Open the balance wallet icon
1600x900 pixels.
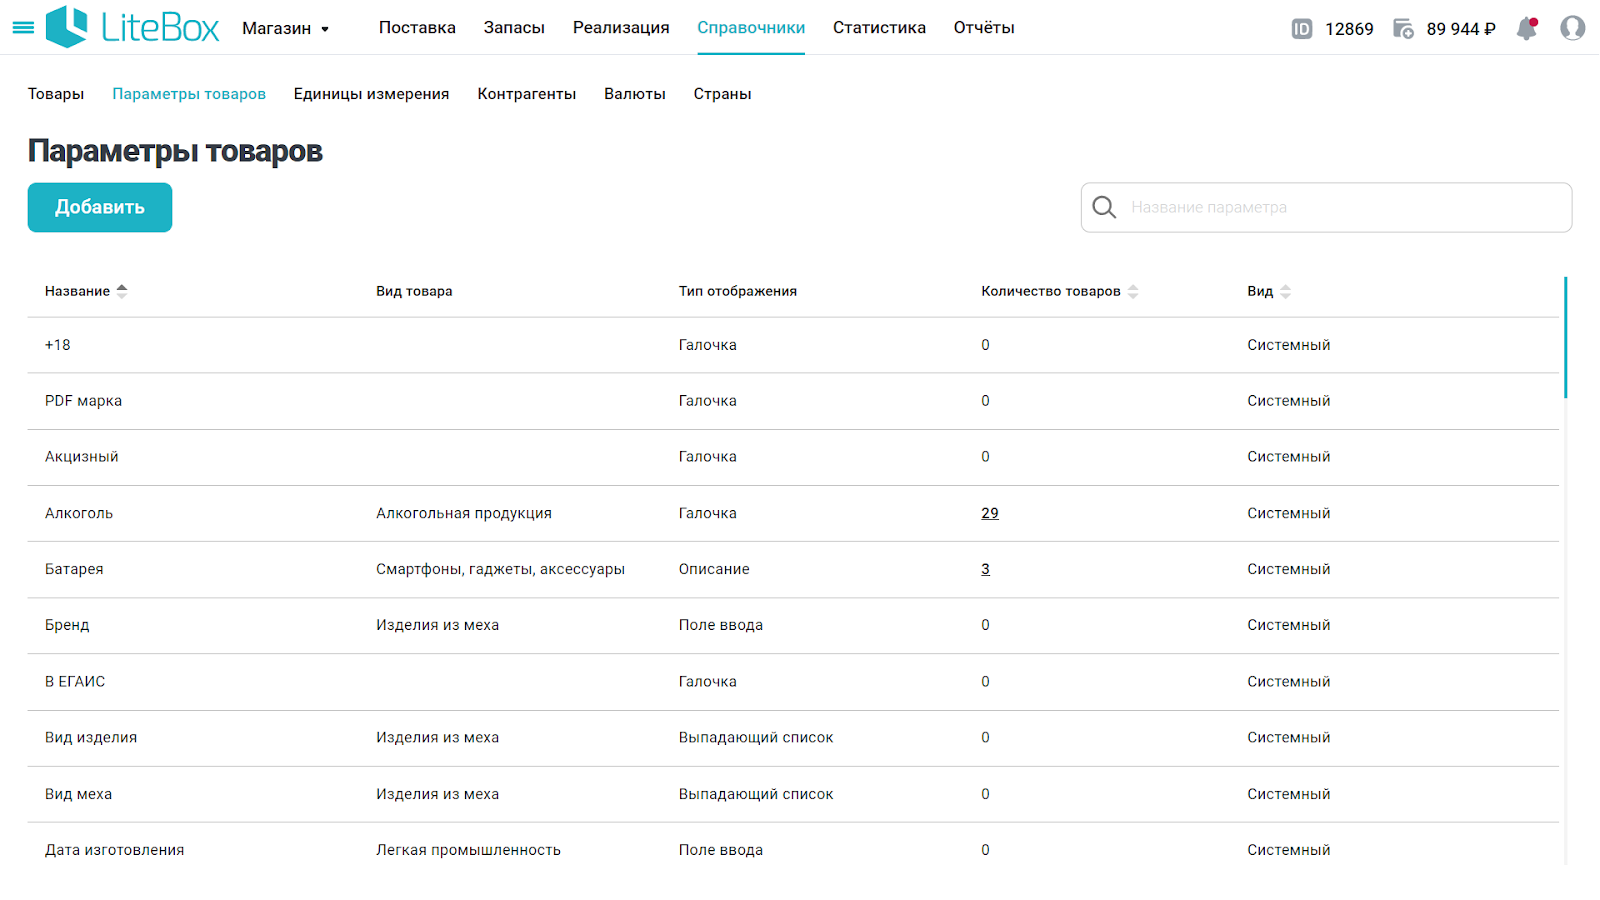tap(1403, 29)
